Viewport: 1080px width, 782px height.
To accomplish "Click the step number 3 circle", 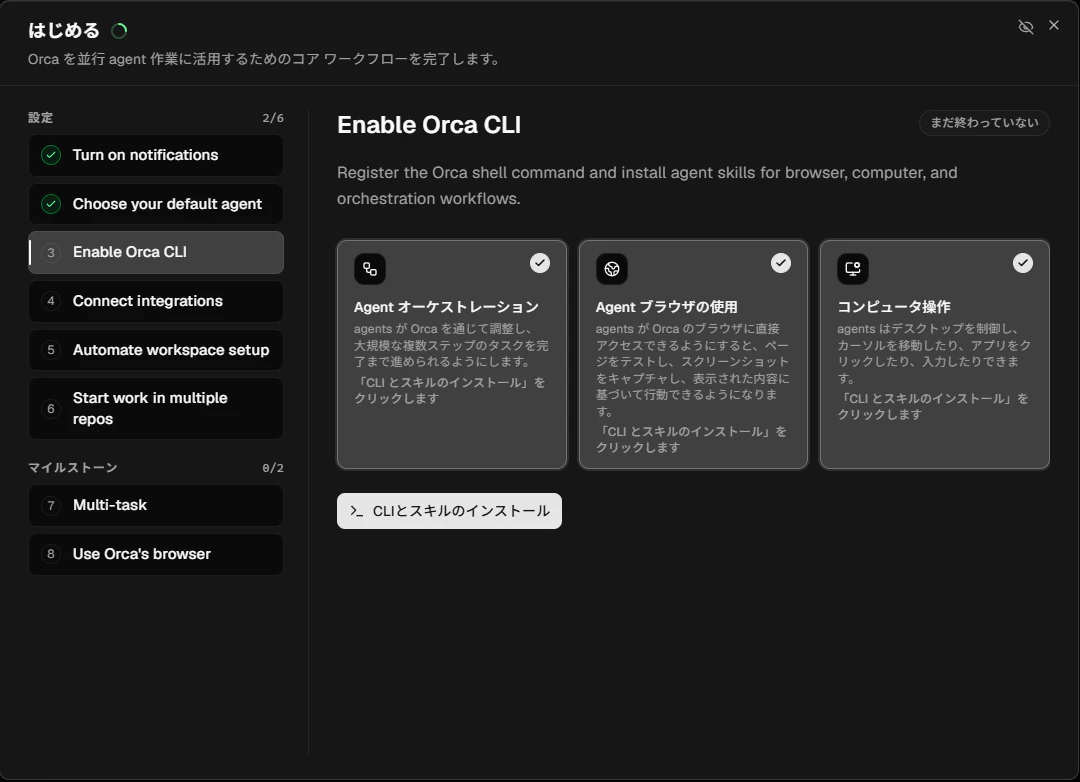I will pyautogui.click(x=51, y=252).
